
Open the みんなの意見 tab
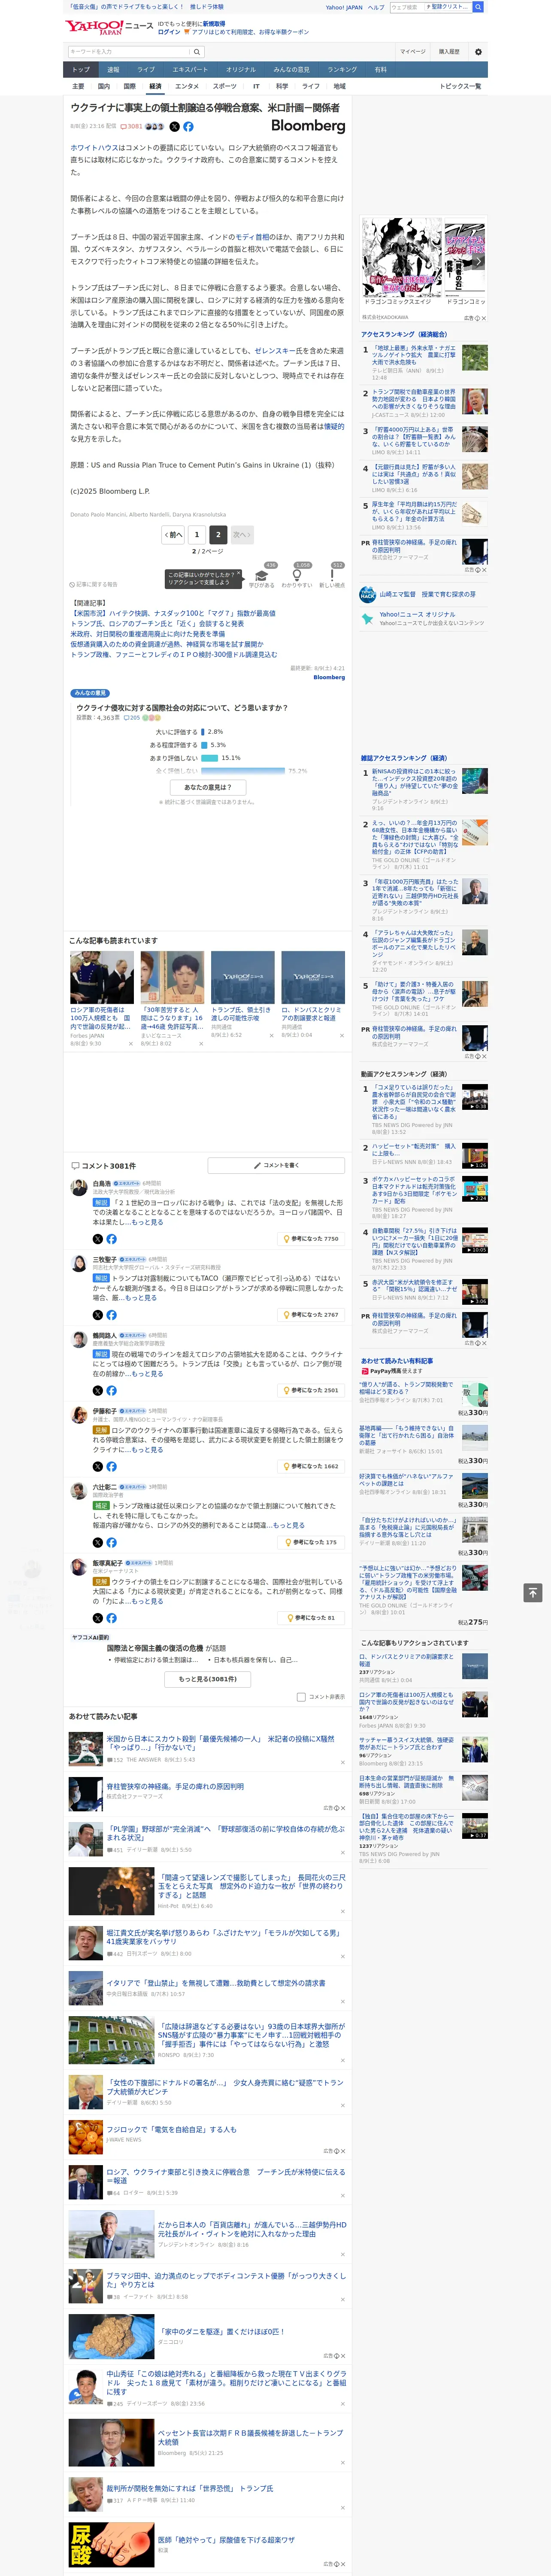point(291,70)
